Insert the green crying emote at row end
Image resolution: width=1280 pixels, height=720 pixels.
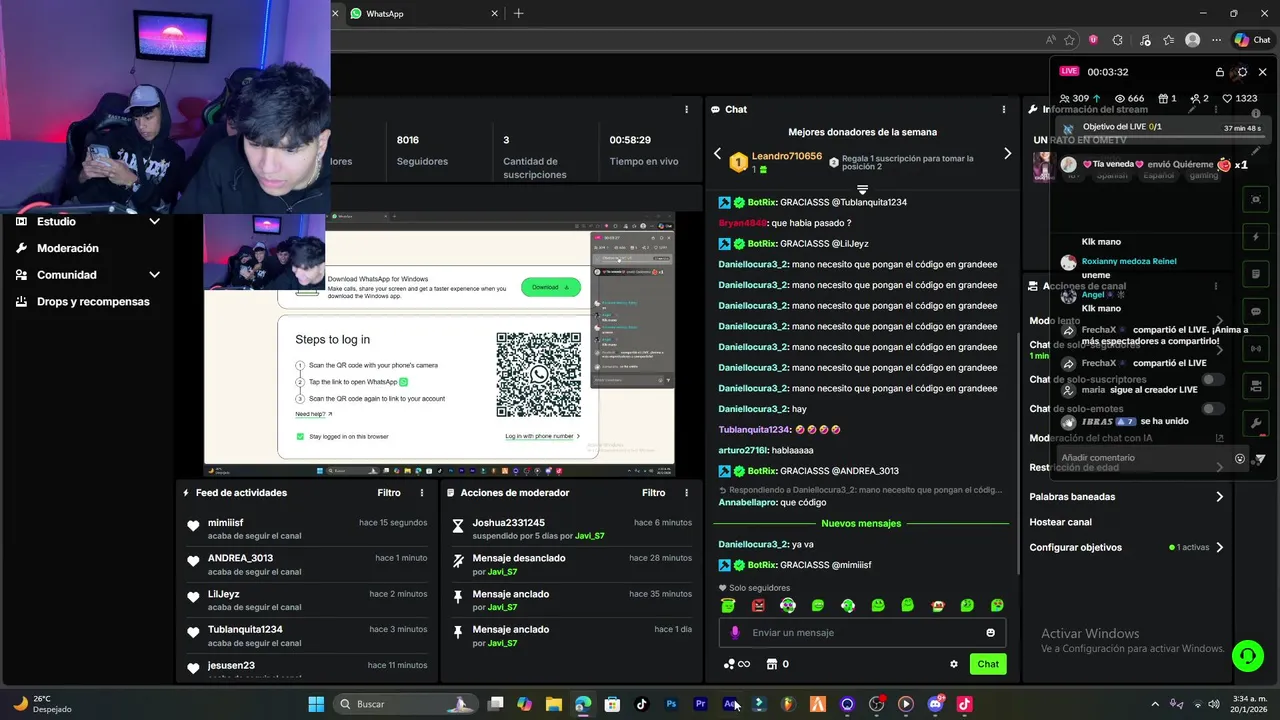(x=997, y=605)
